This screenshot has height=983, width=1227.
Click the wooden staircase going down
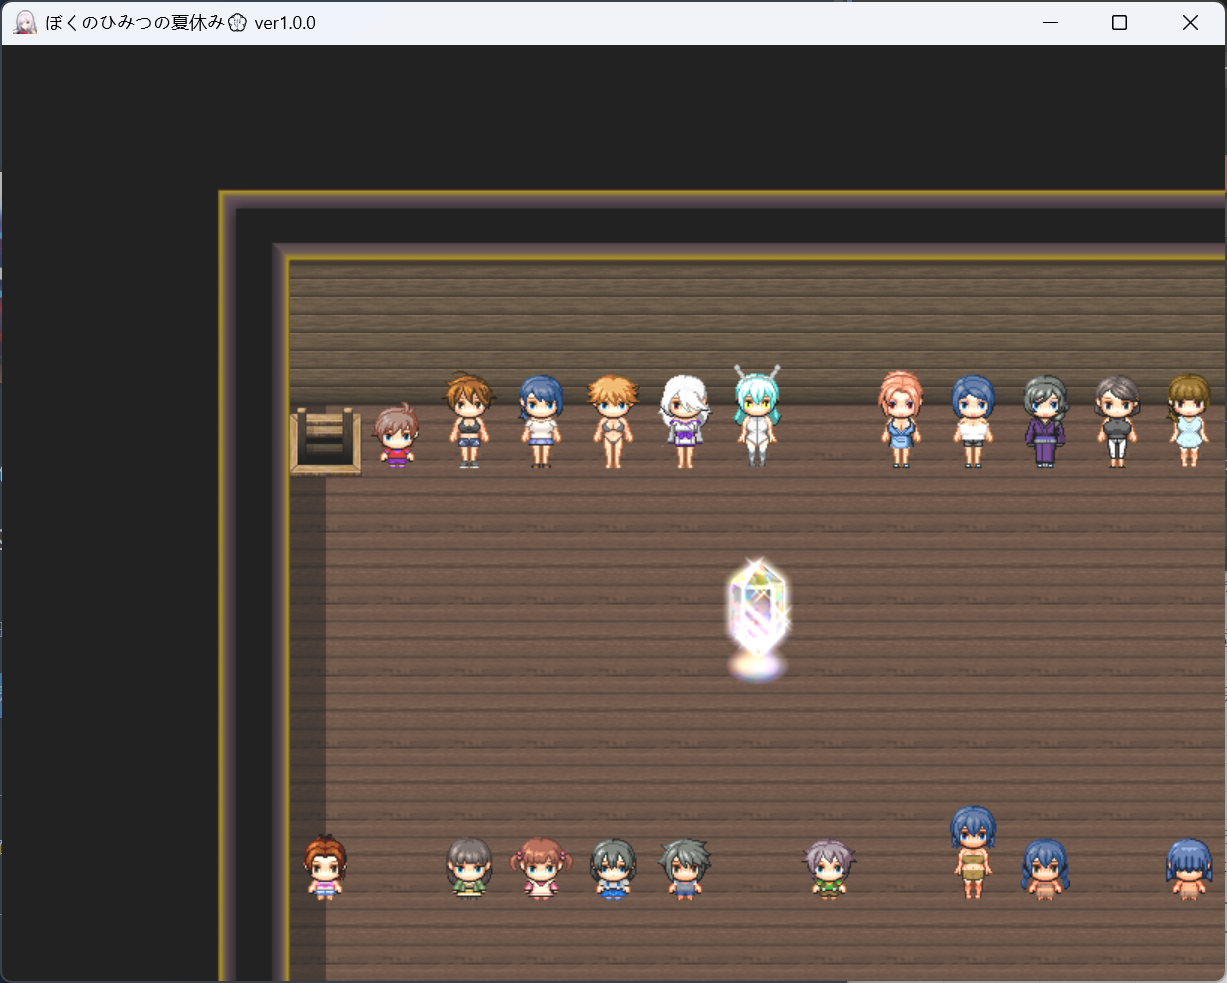pos(324,440)
